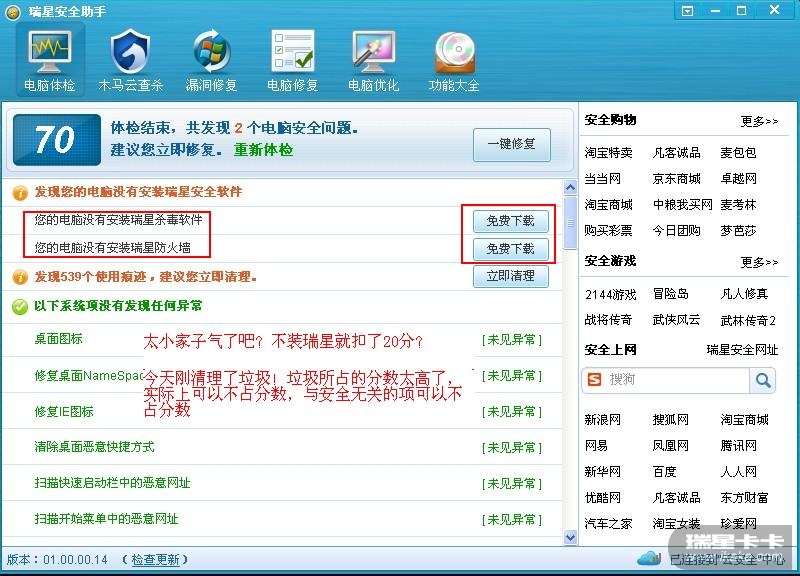Open 更多>> beside 安全游戏

click(x=759, y=262)
